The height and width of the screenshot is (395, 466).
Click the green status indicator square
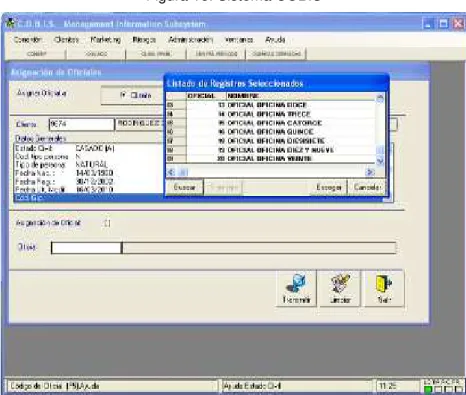pos(429,389)
